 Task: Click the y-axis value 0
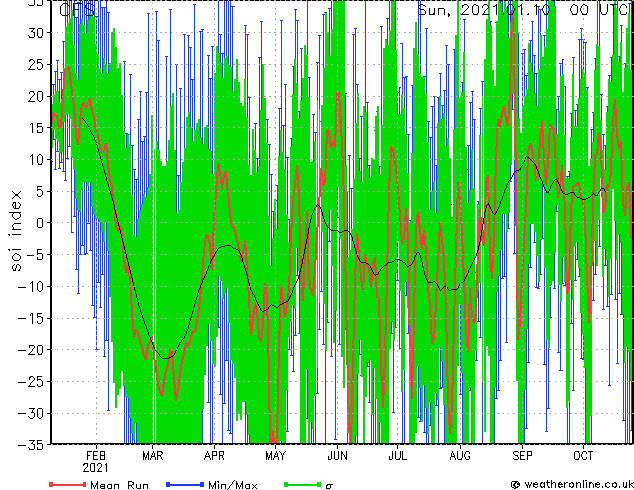pyautogui.click(x=40, y=223)
